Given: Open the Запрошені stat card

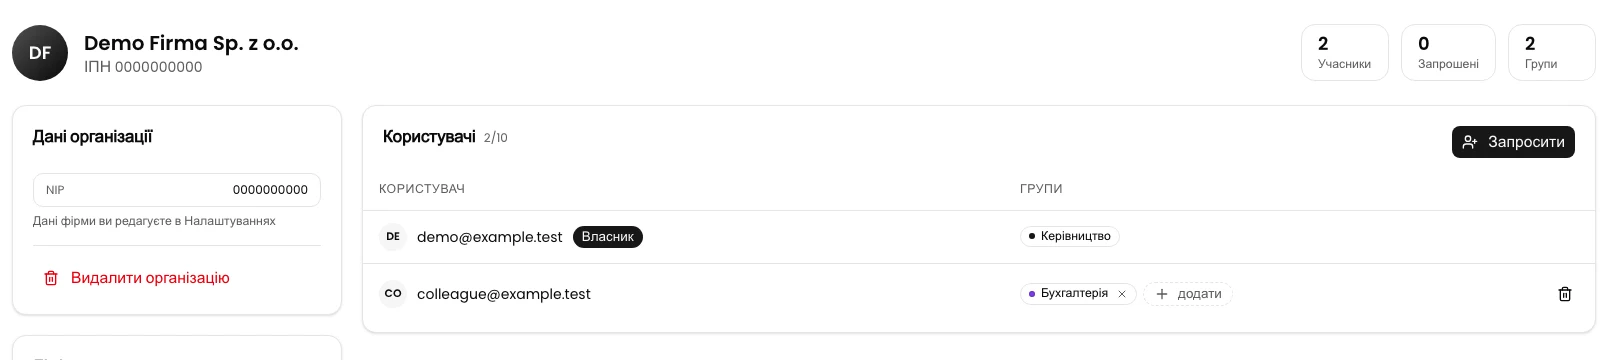Looking at the screenshot, I should [x=1448, y=53].
